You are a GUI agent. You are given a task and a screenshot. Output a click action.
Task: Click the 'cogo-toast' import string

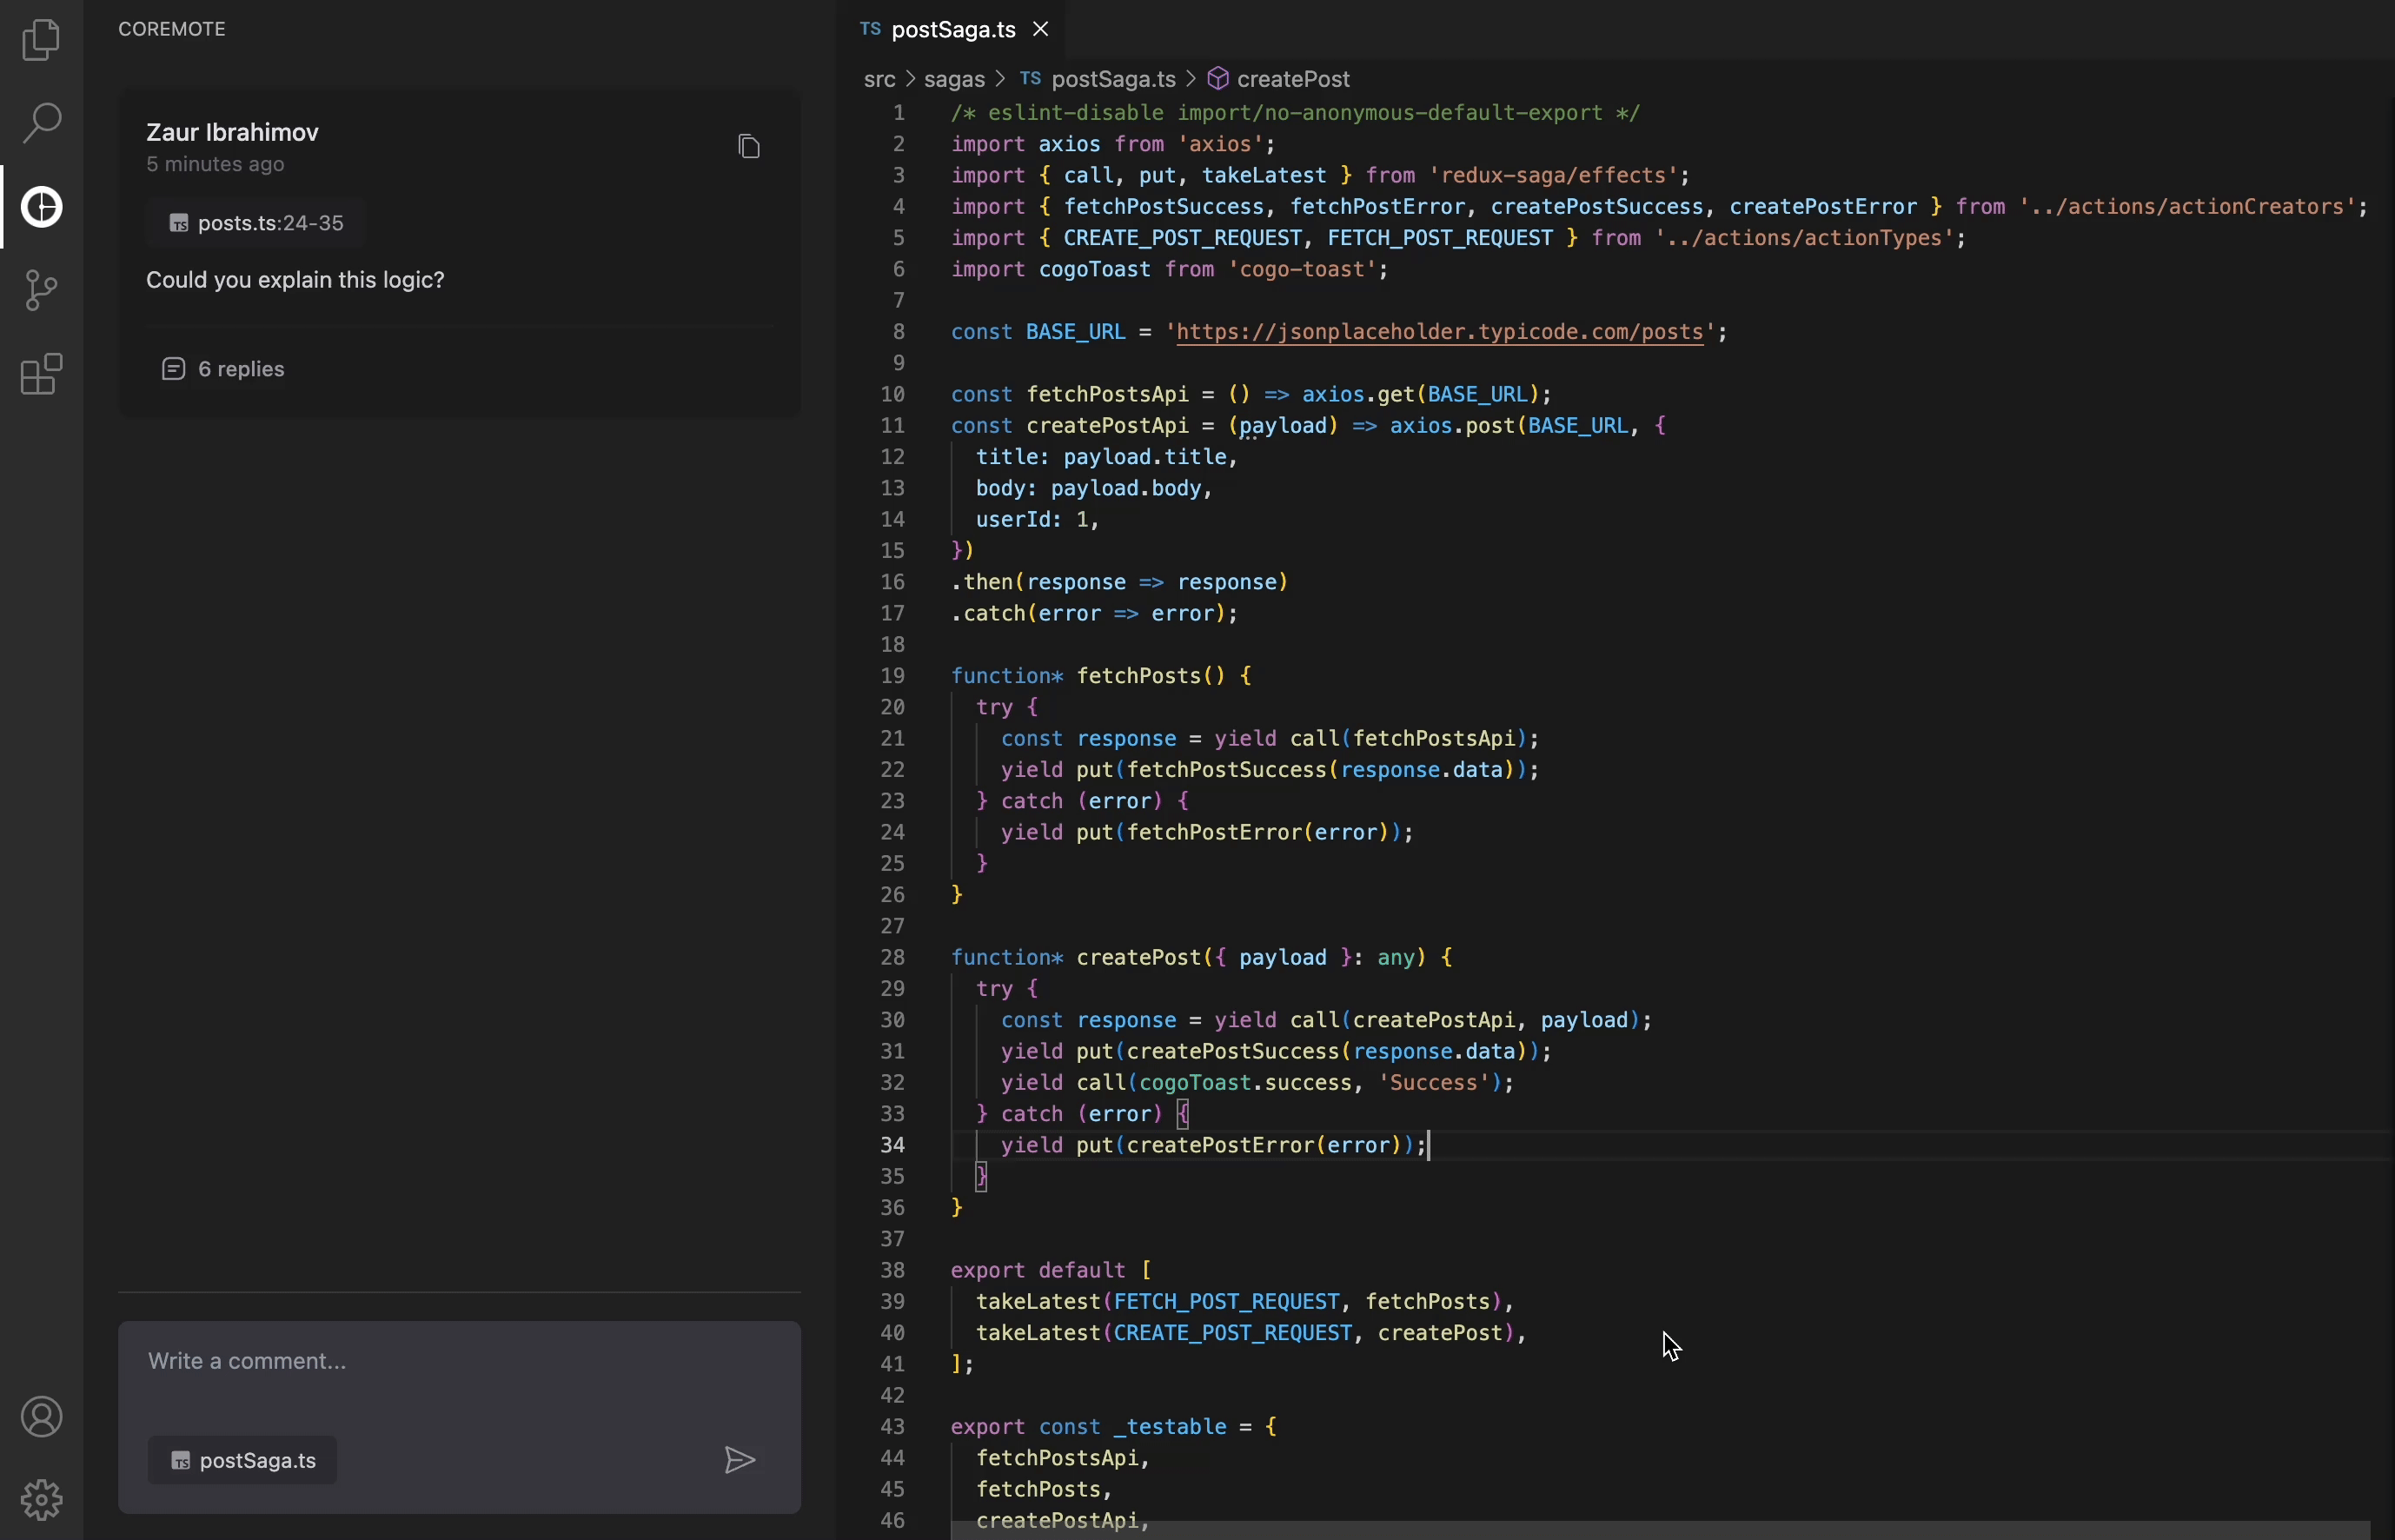click(1302, 270)
